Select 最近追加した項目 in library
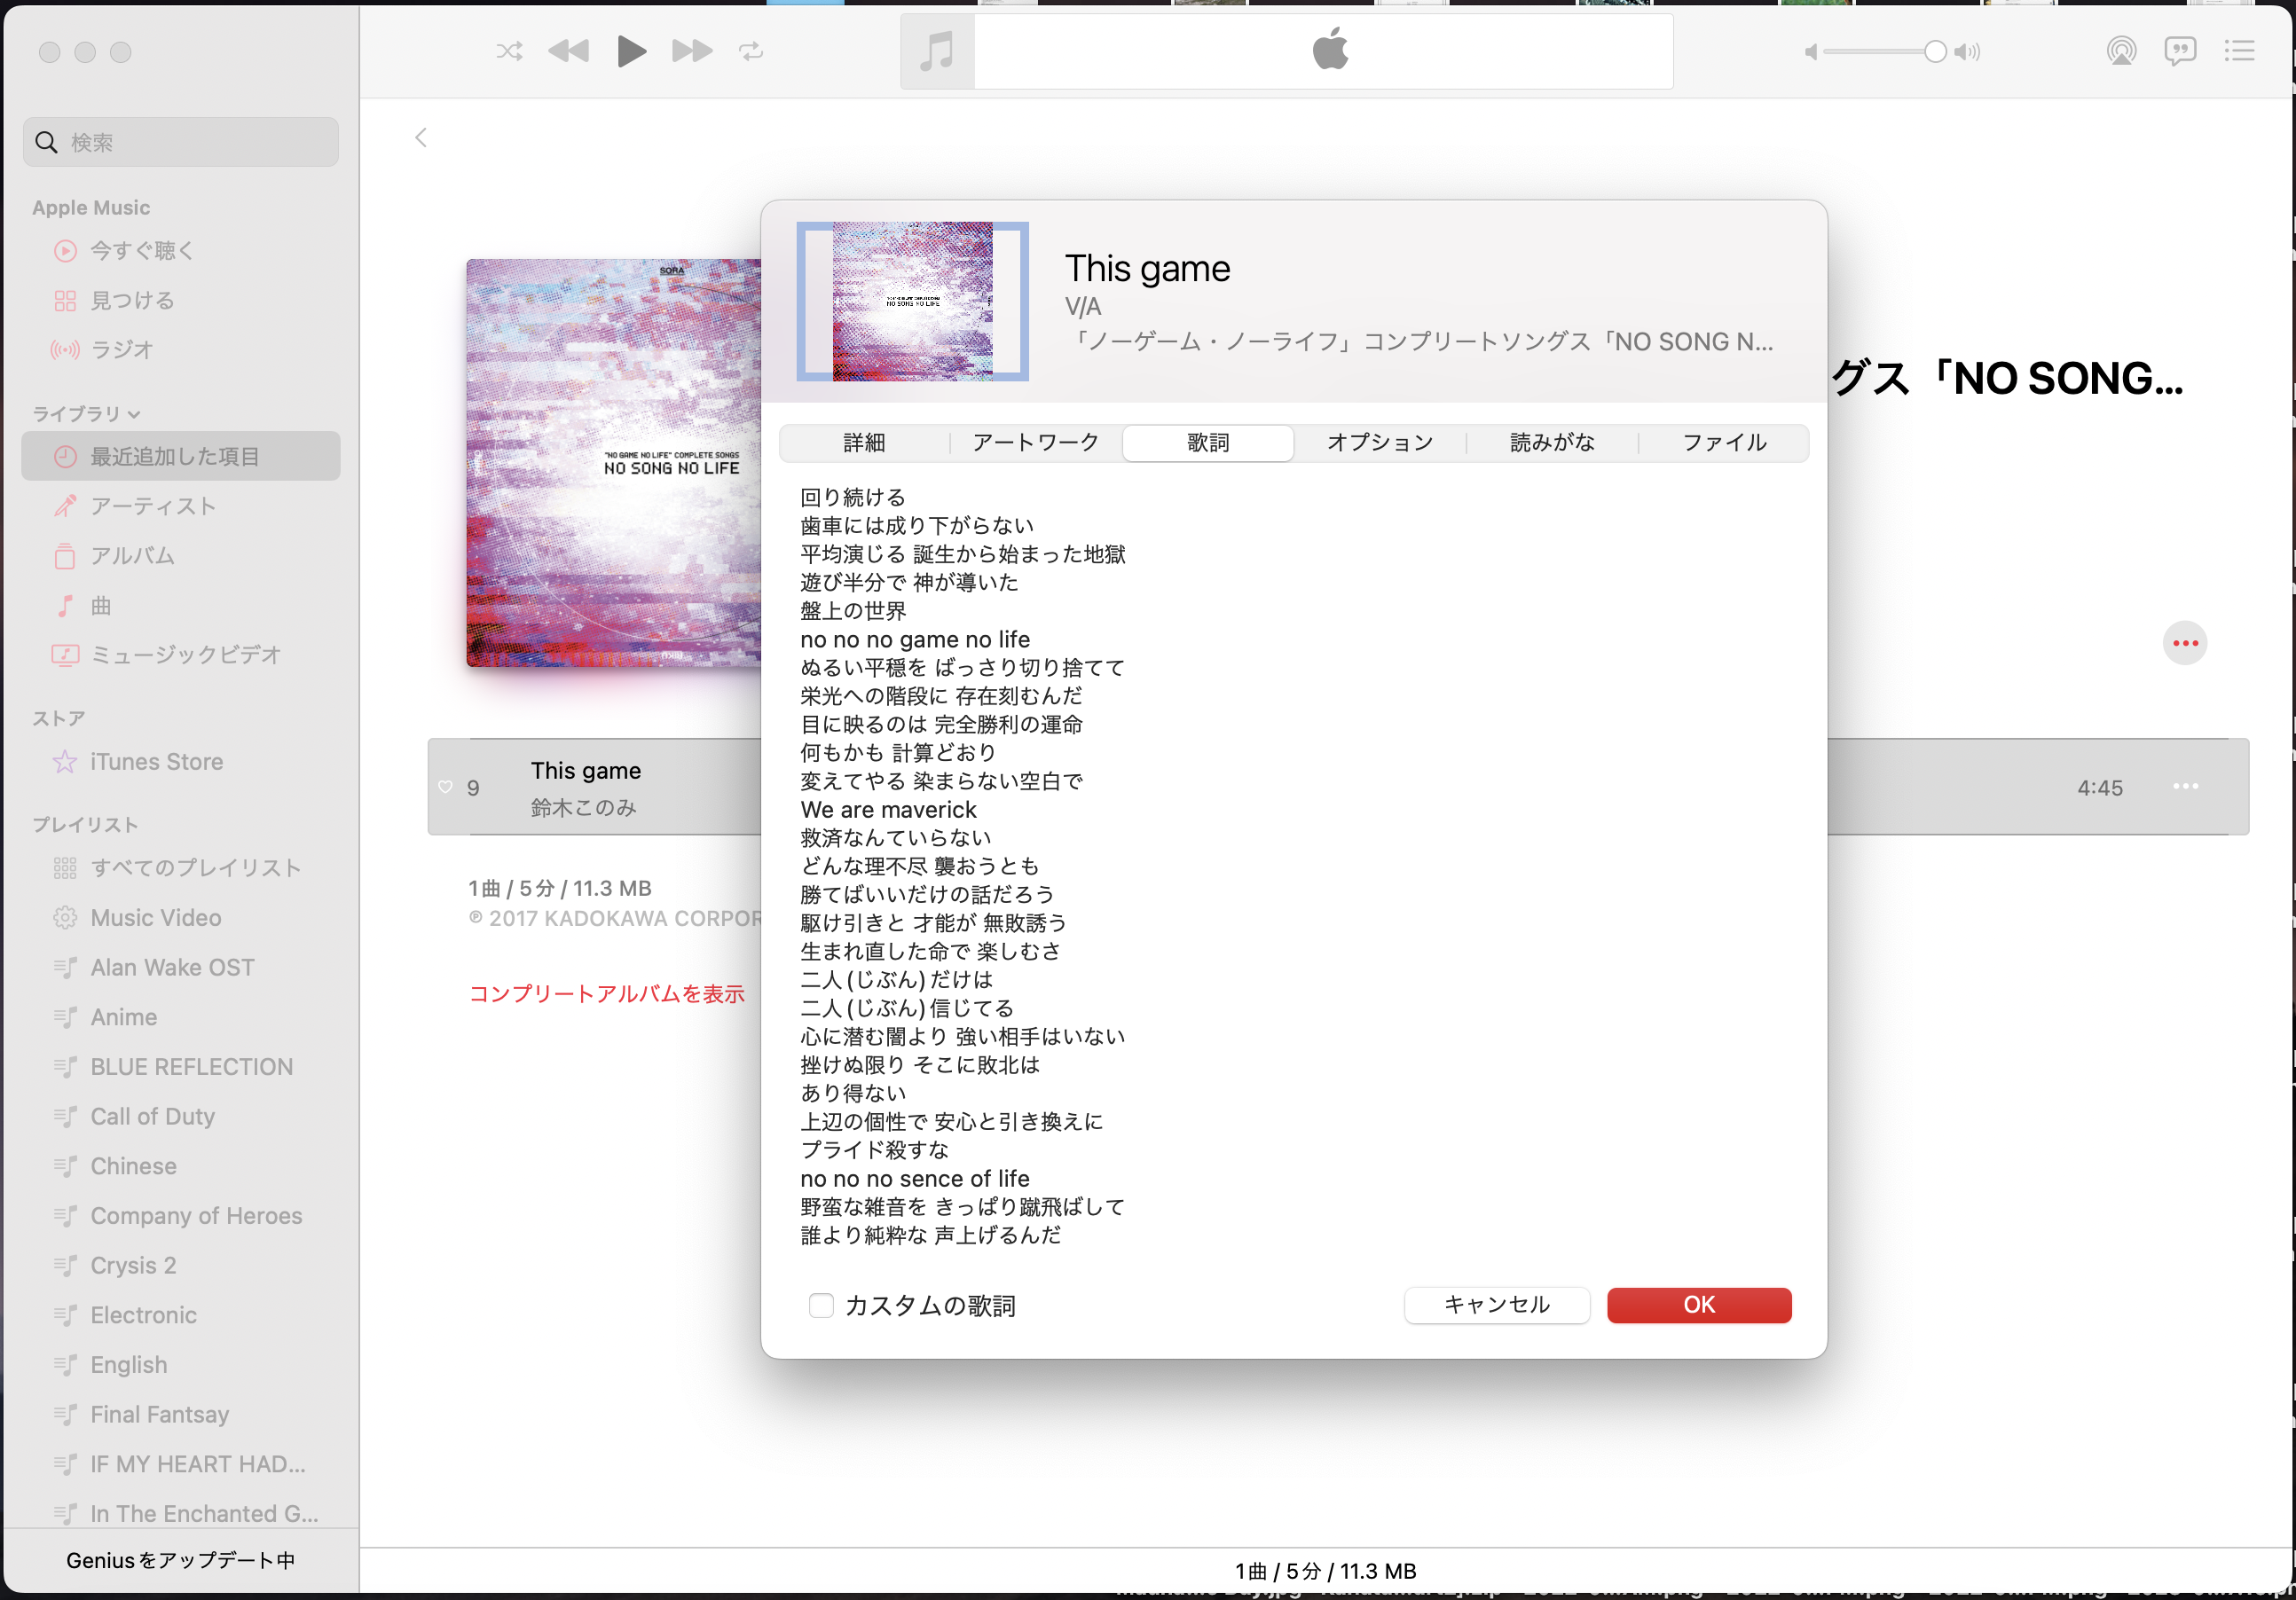This screenshot has width=2296, height=1600. click(x=181, y=456)
